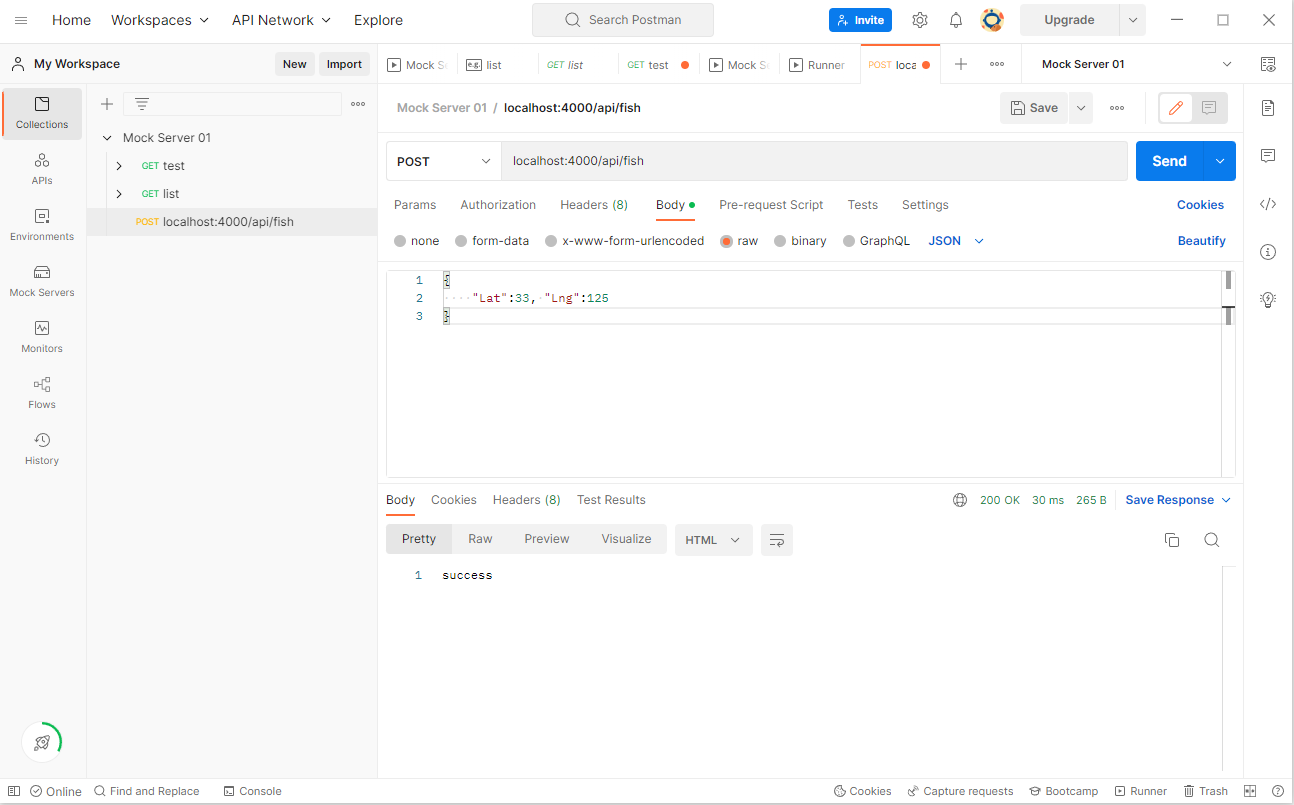Open the Info icon in right sidebar
This screenshot has height=805, width=1294.
click(x=1268, y=251)
